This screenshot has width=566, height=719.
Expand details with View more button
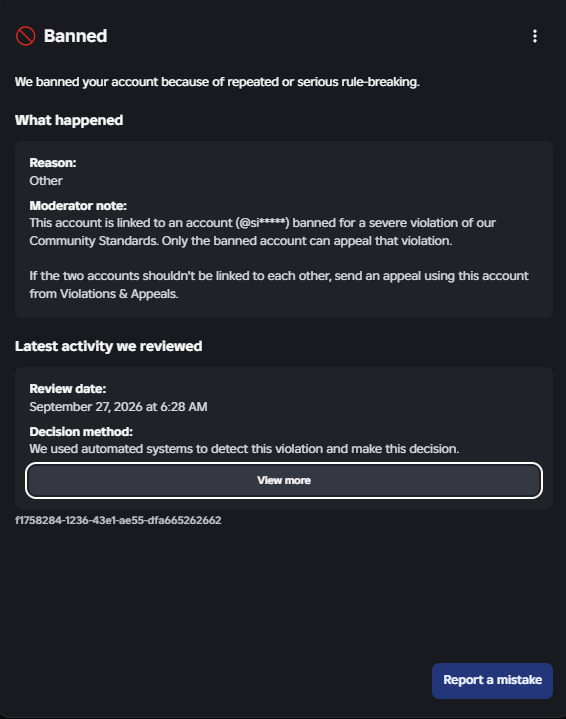point(284,480)
